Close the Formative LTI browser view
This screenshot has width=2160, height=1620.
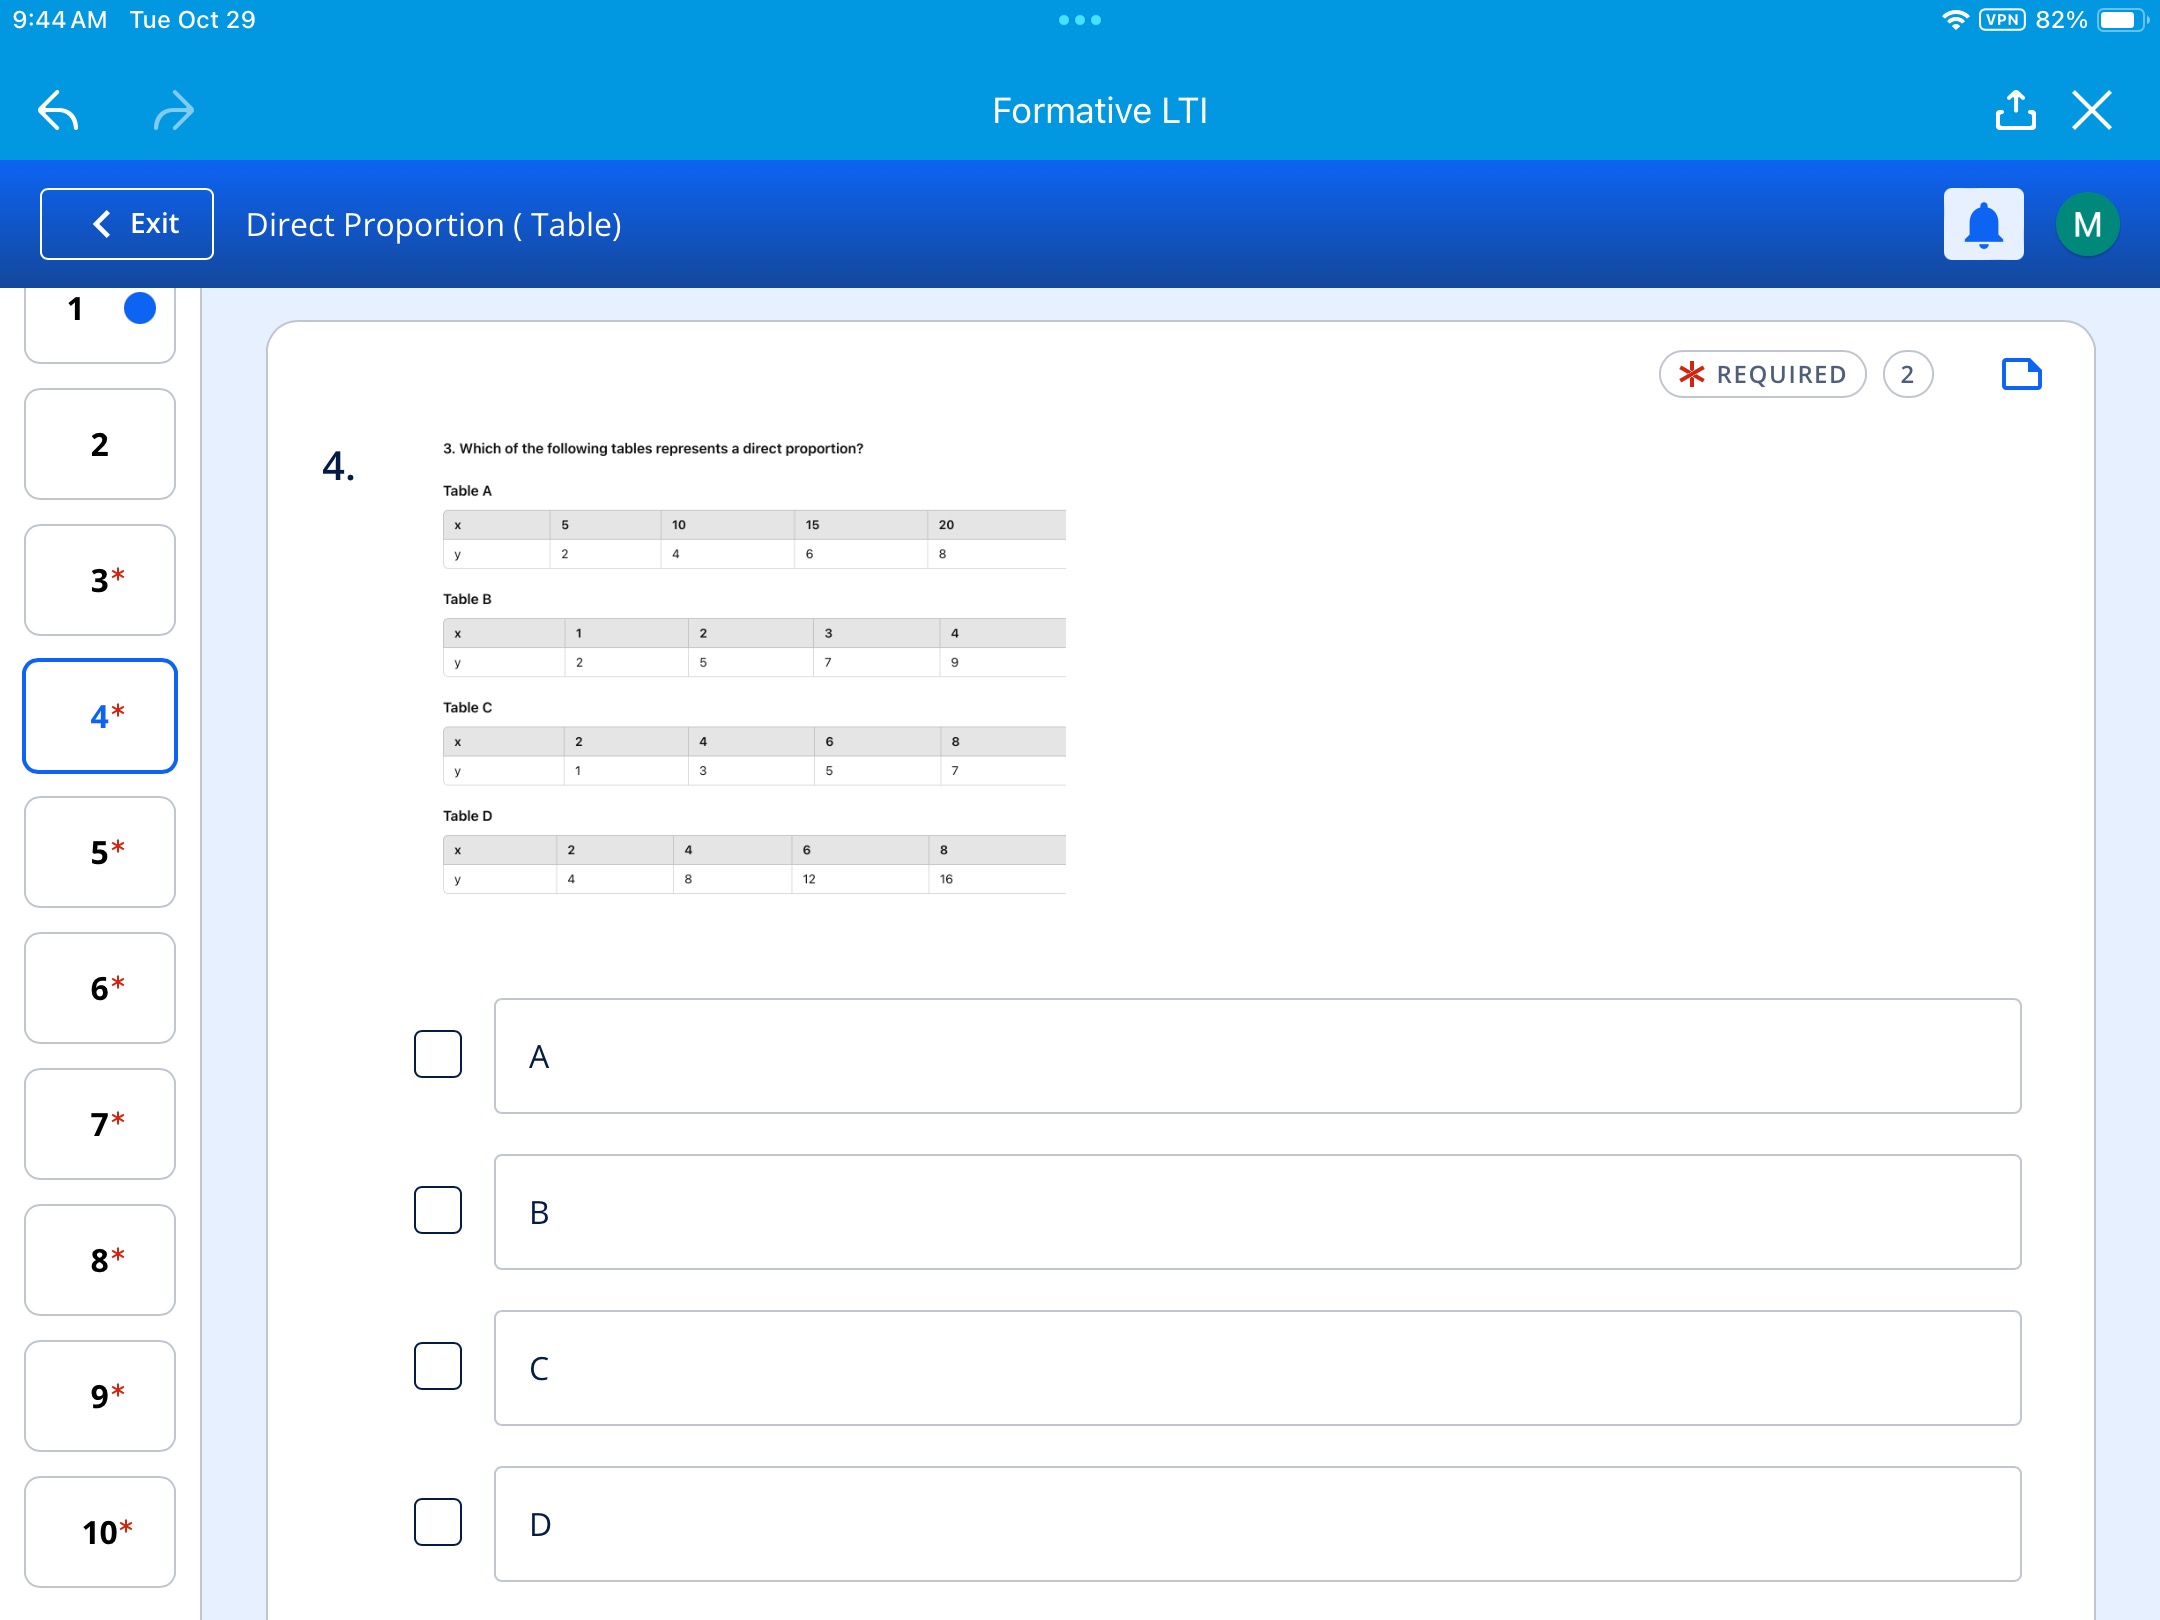pos(2092,110)
